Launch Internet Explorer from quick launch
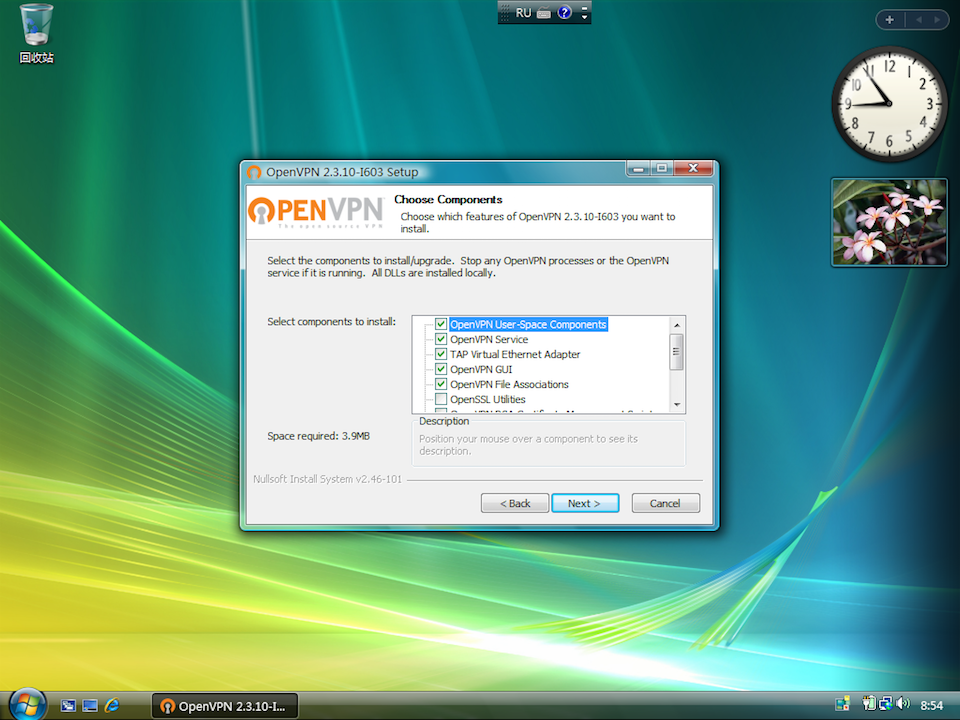The height and width of the screenshot is (720, 960). [x=112, y=706]
